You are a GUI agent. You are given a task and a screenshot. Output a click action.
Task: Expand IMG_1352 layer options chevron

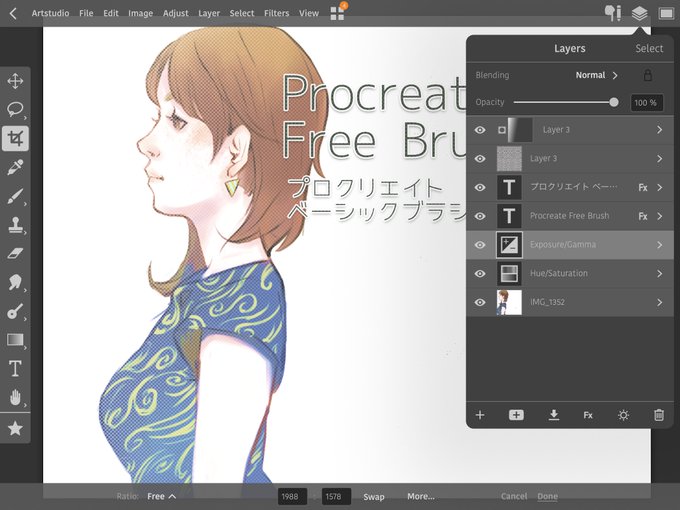(660, 302)
